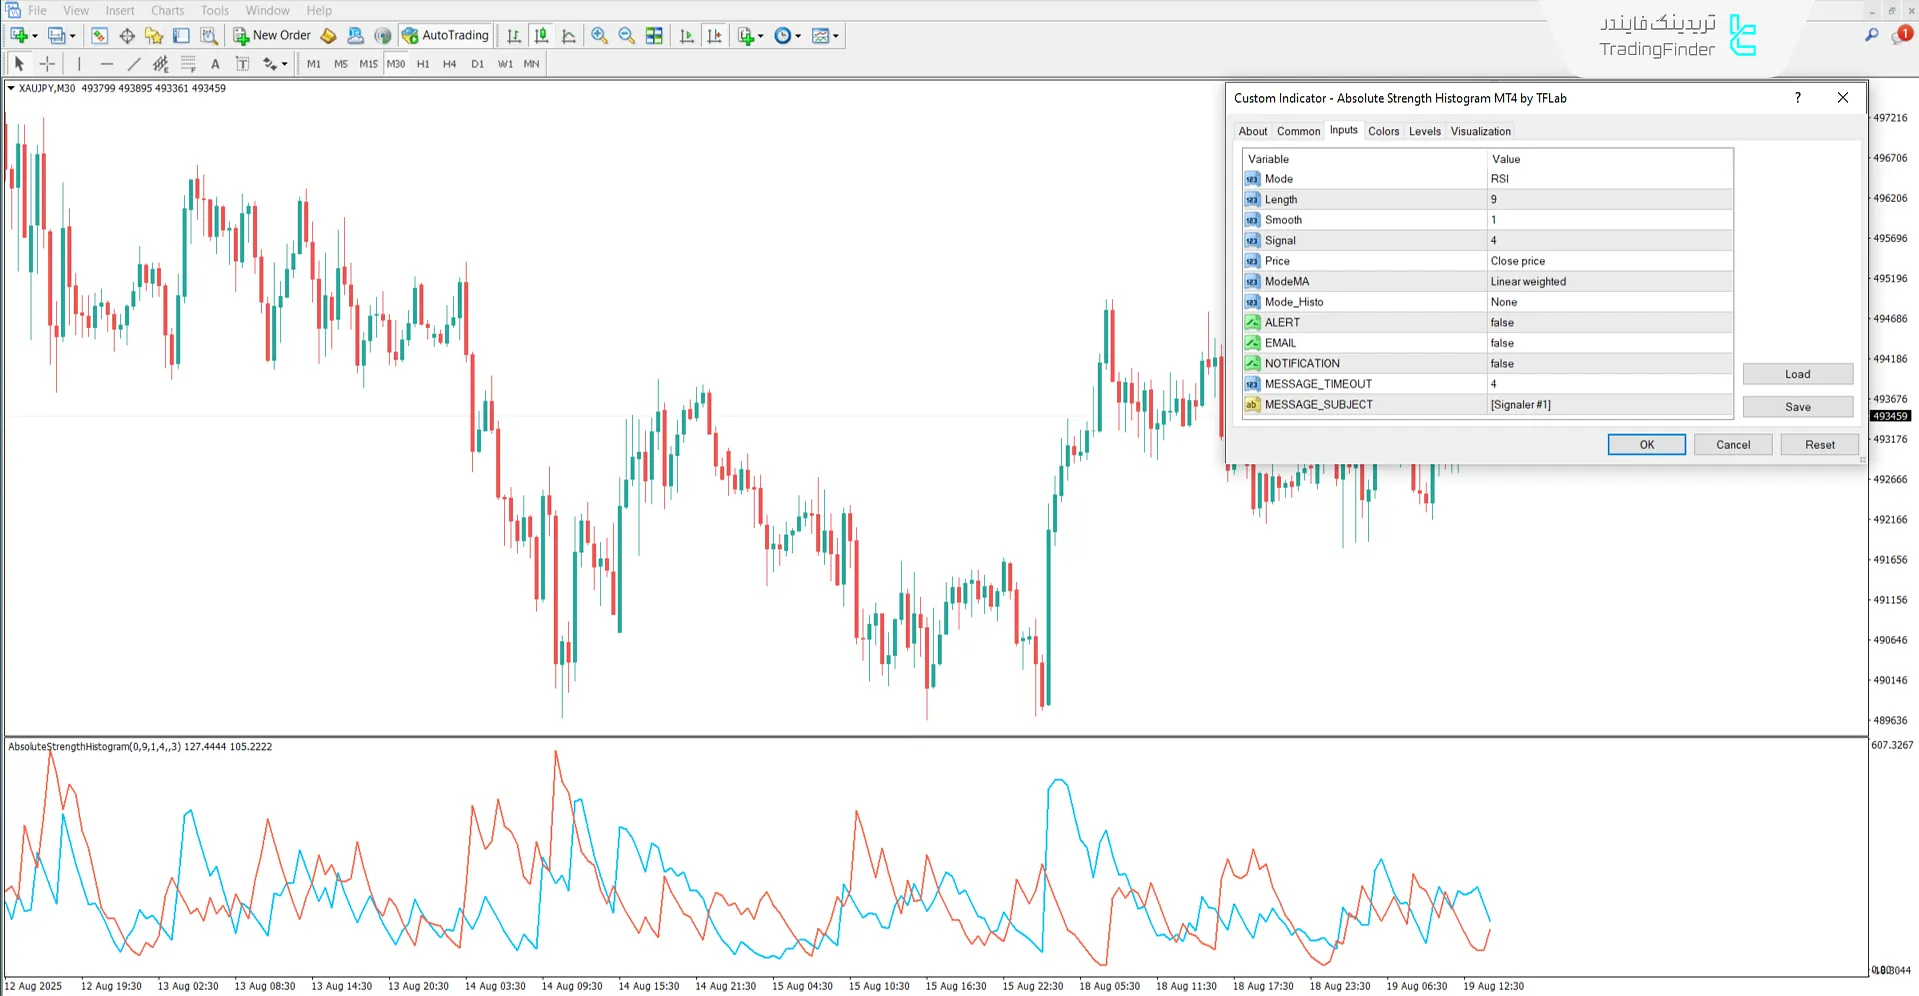Select the Crosshair tool

pos(47,63)
